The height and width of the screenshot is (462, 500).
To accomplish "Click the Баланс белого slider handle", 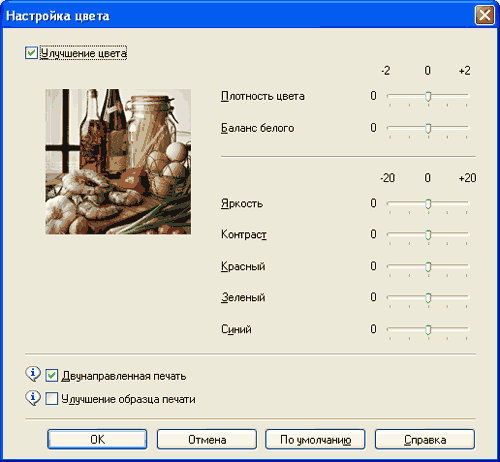I will point(428,128).
